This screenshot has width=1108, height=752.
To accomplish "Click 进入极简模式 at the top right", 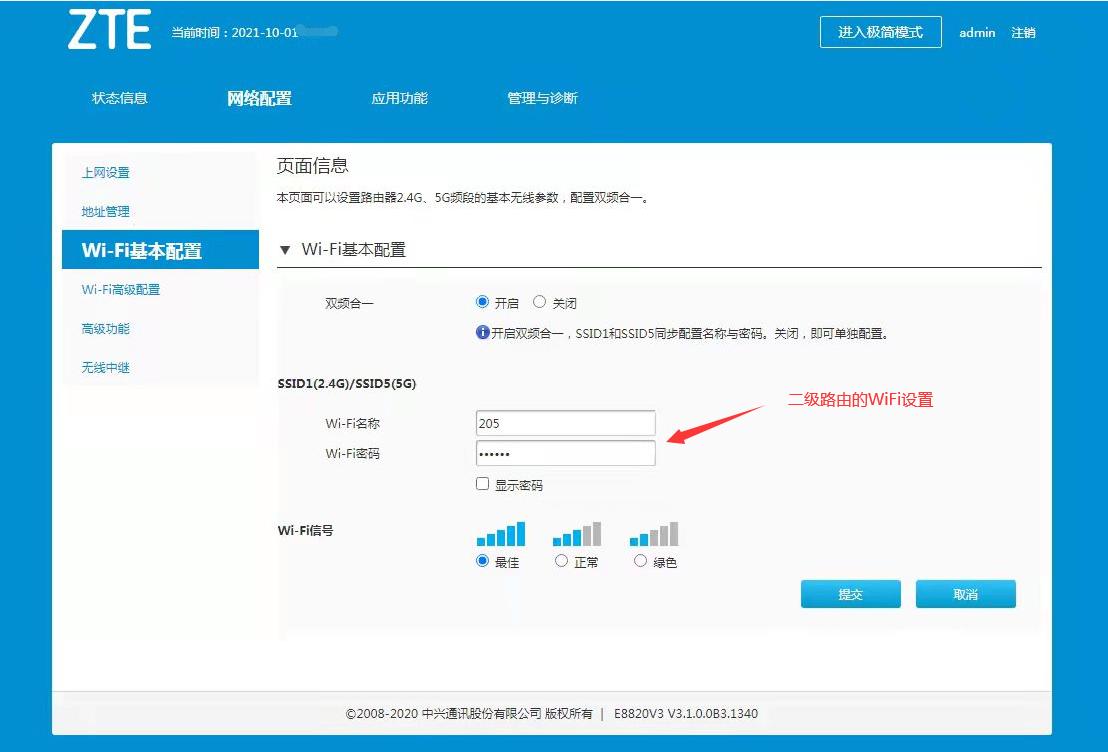I will (x=880, y=32).
